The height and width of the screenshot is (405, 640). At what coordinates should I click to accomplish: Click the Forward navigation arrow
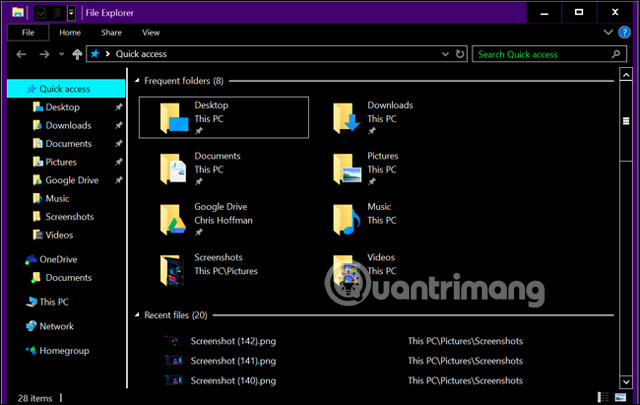44,54
